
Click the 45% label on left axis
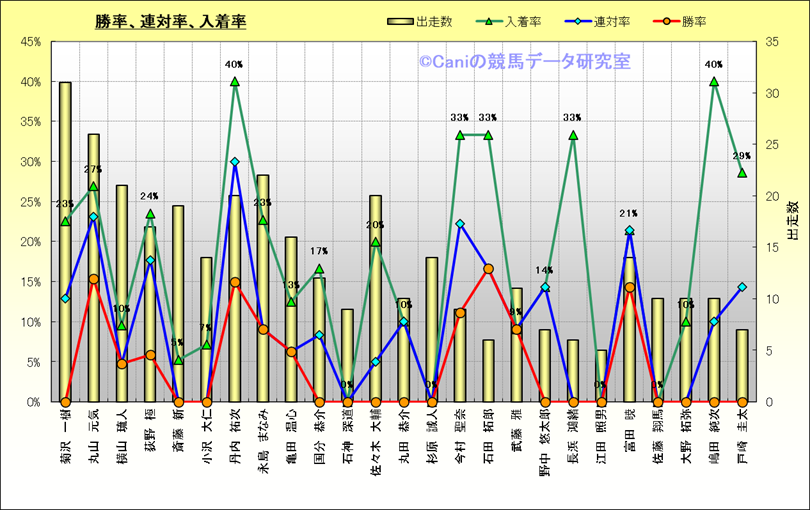(29, 42)
